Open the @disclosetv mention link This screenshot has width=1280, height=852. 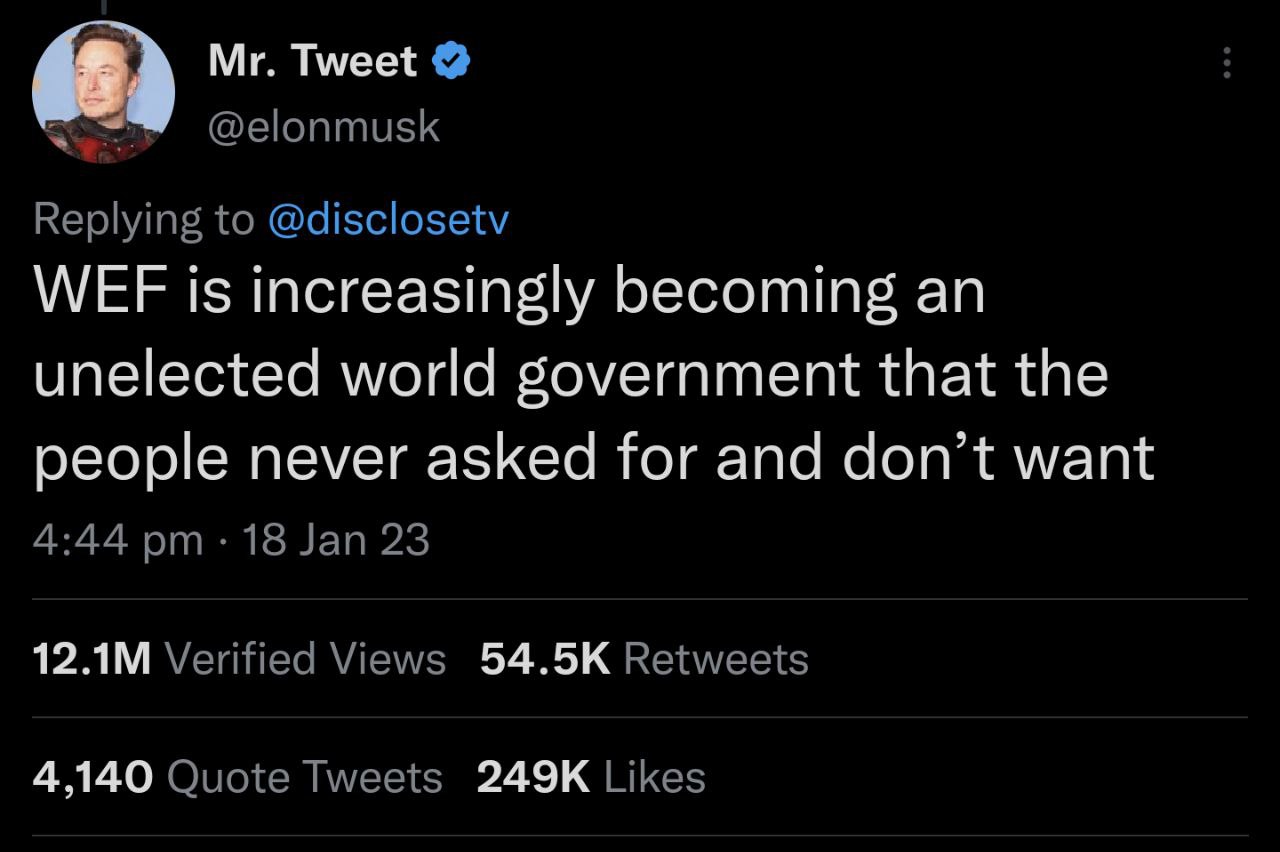[389, 220]
